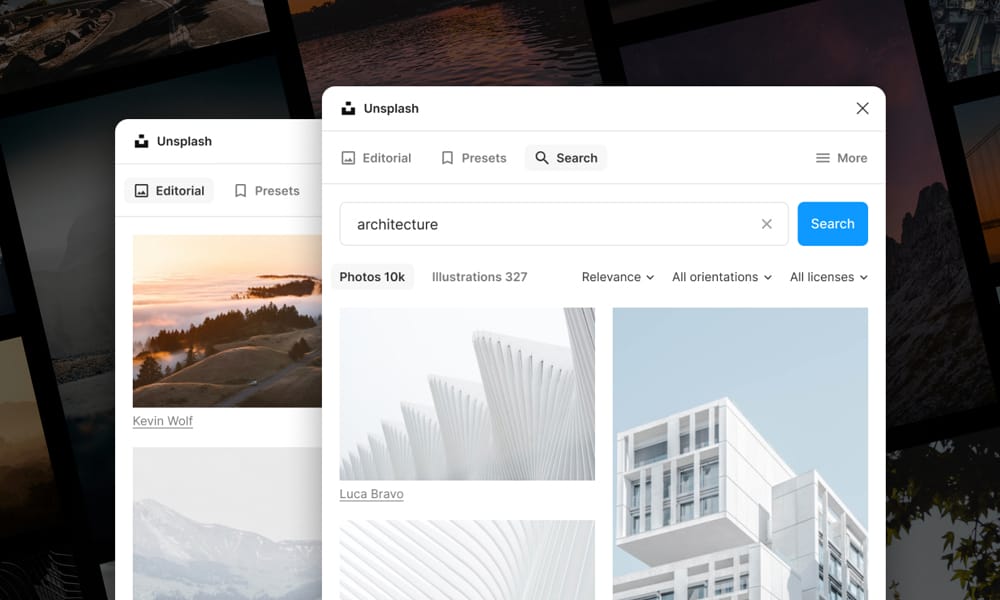Image resolution: width=1000 pixels, height=600 pixels.
Task: Click the magnifier icon on the Search tab
Action: point(542,158)
